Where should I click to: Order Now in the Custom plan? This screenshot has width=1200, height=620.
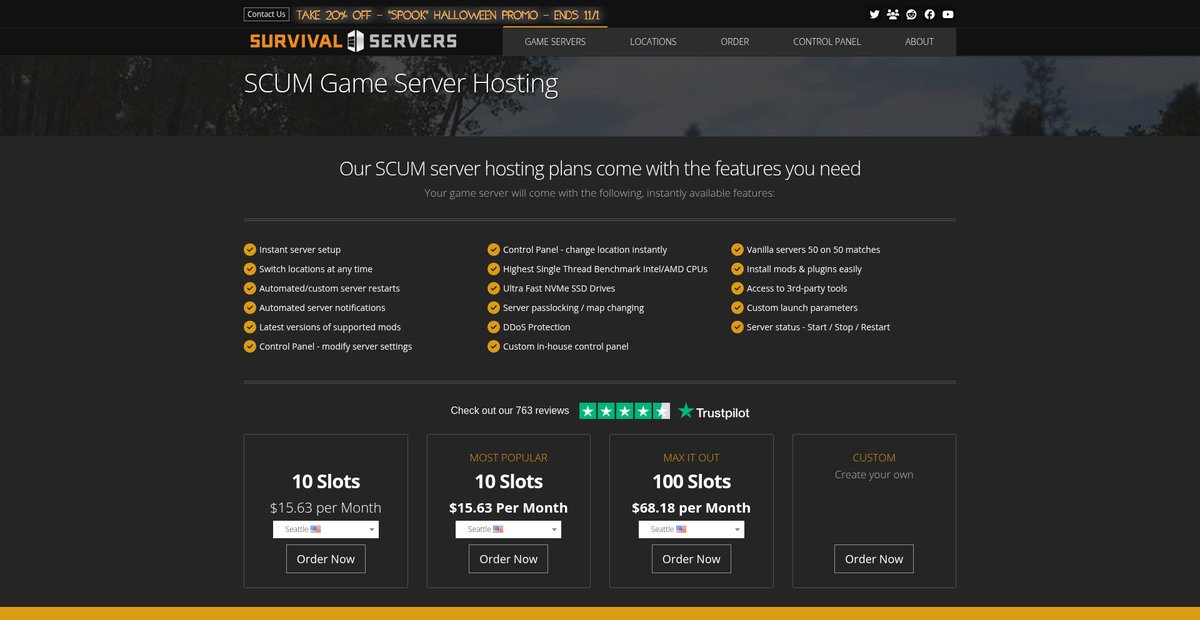tap(874, 559)
